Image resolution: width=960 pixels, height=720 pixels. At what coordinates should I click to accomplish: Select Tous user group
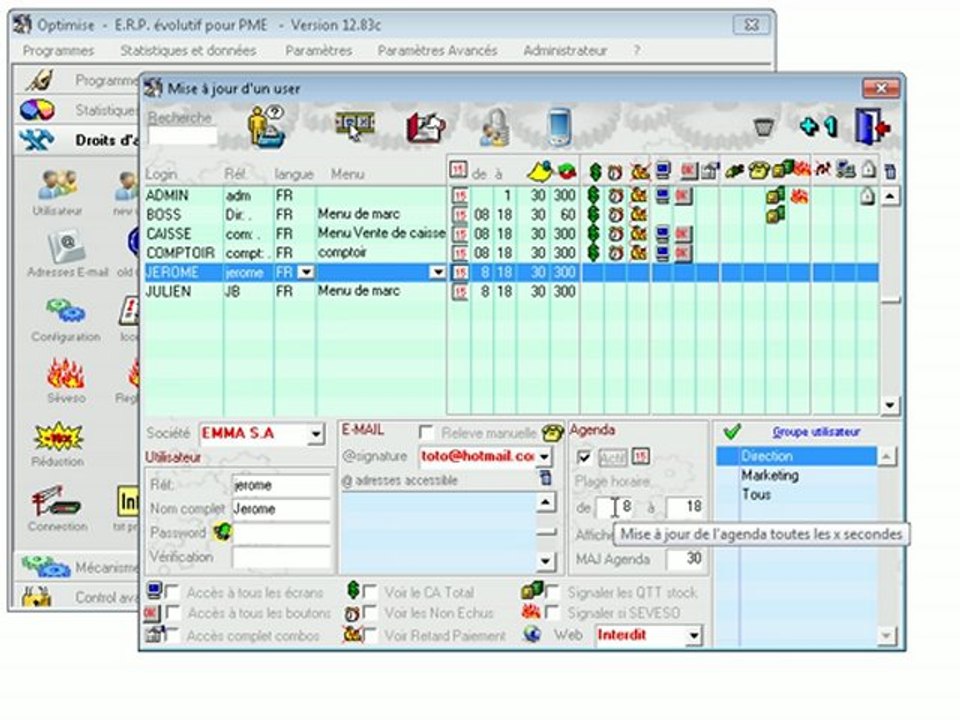(x=756, y=495)
